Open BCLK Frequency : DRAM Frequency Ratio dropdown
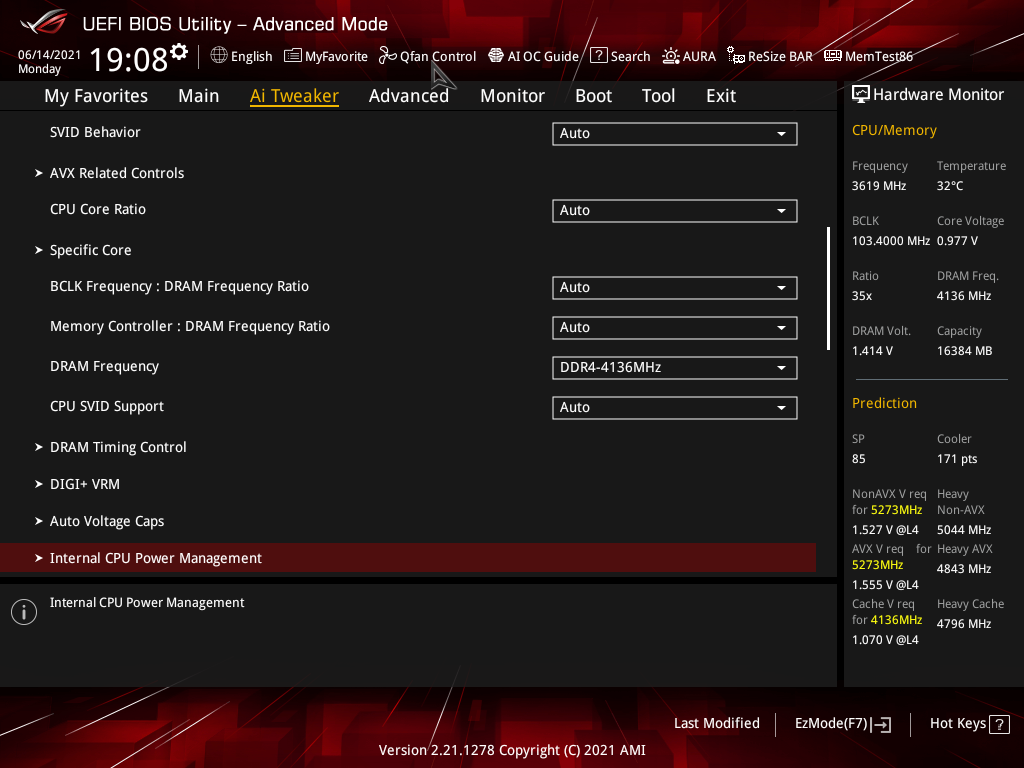Screen dimensions: 1024x768 click(675, 288)
